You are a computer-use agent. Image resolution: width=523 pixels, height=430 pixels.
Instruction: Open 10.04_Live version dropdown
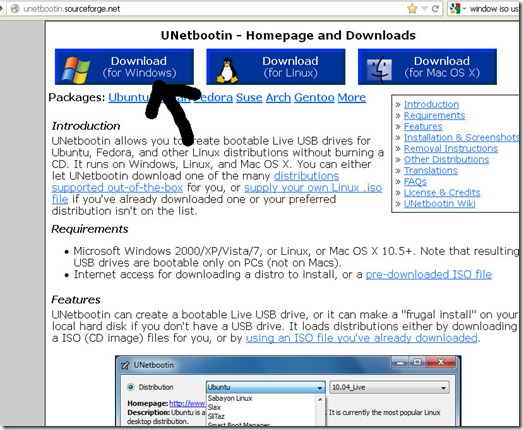[389, 388]
